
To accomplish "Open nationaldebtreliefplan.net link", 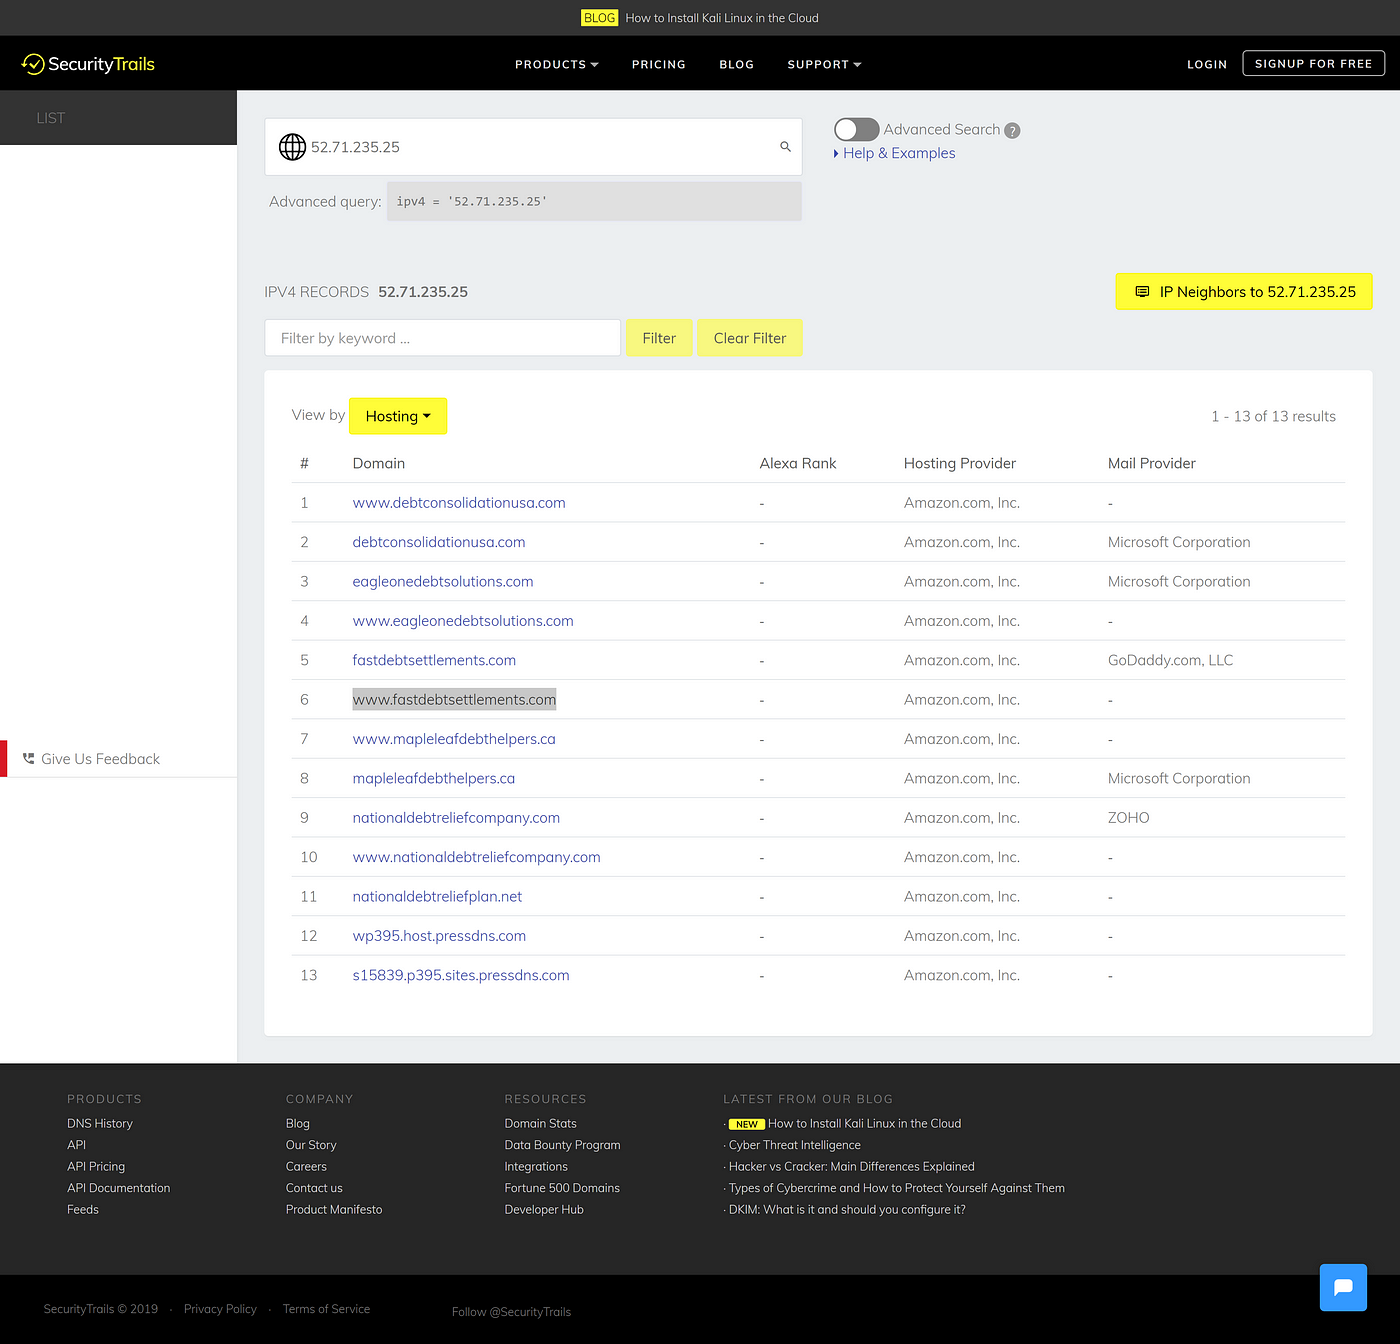I will tap(437, 897).
